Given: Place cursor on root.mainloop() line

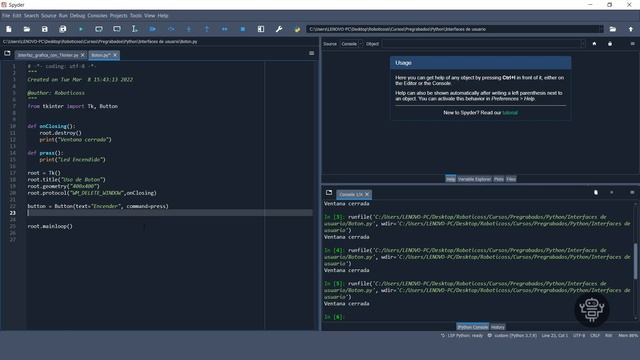Looking at the screenshot, I should [x=50, y=226].
